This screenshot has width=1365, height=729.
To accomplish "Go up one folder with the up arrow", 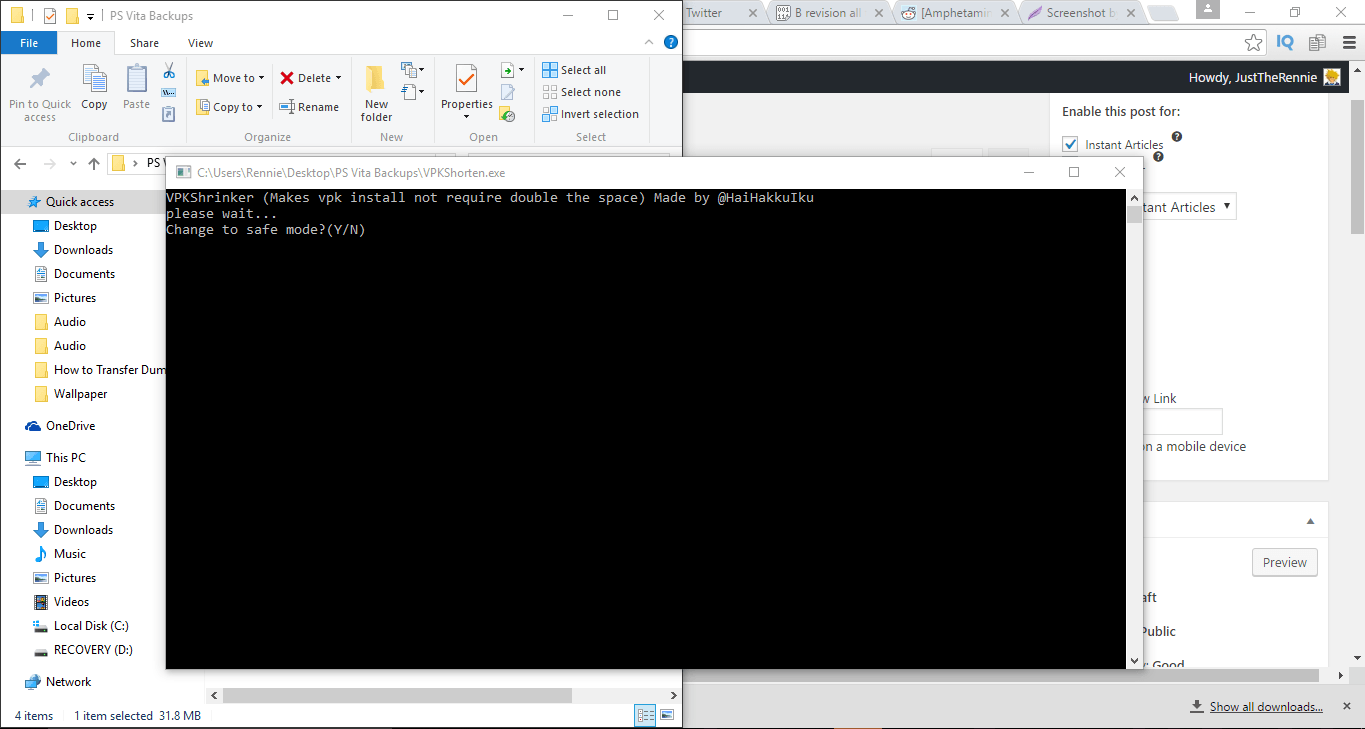I will tap(94, 163).
